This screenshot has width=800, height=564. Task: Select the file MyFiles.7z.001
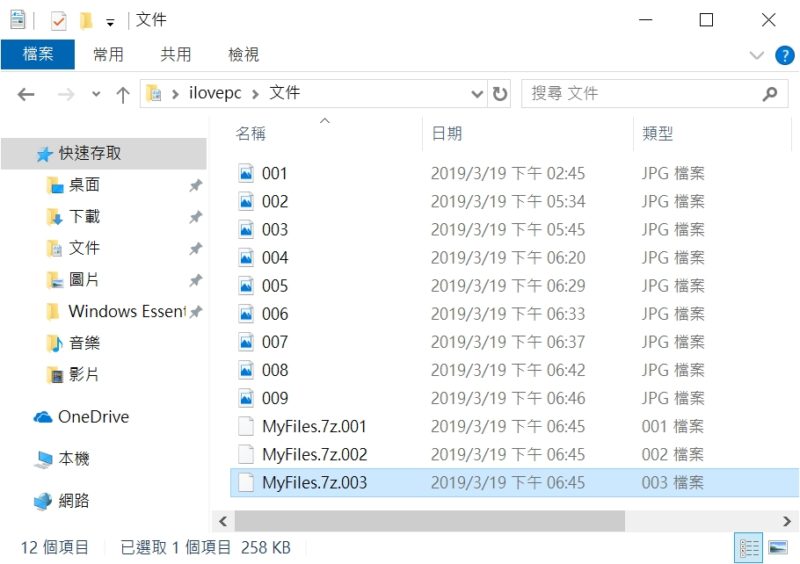[x=314, y=426]
